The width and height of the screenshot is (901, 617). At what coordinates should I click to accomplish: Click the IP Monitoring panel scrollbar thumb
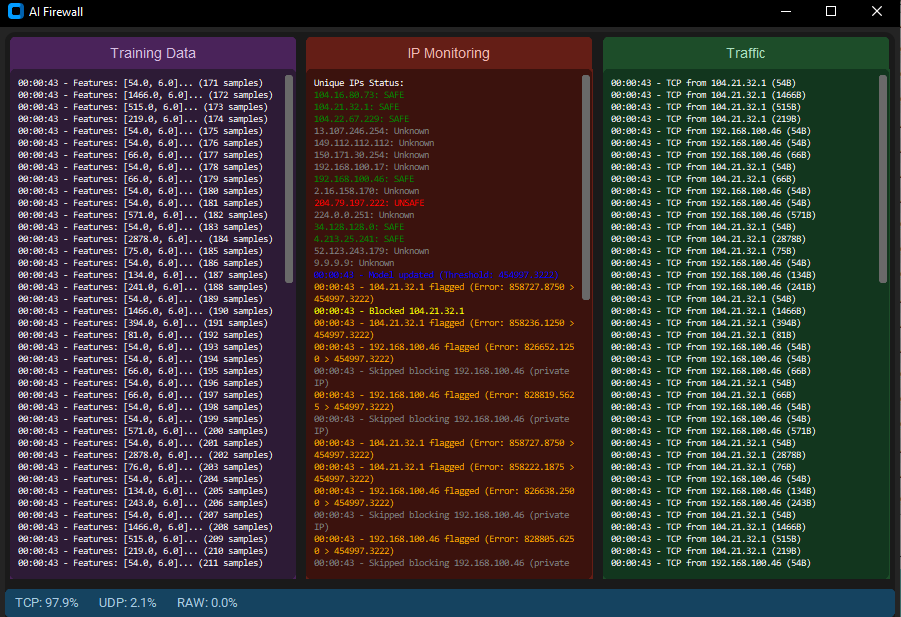pos(586,185)
